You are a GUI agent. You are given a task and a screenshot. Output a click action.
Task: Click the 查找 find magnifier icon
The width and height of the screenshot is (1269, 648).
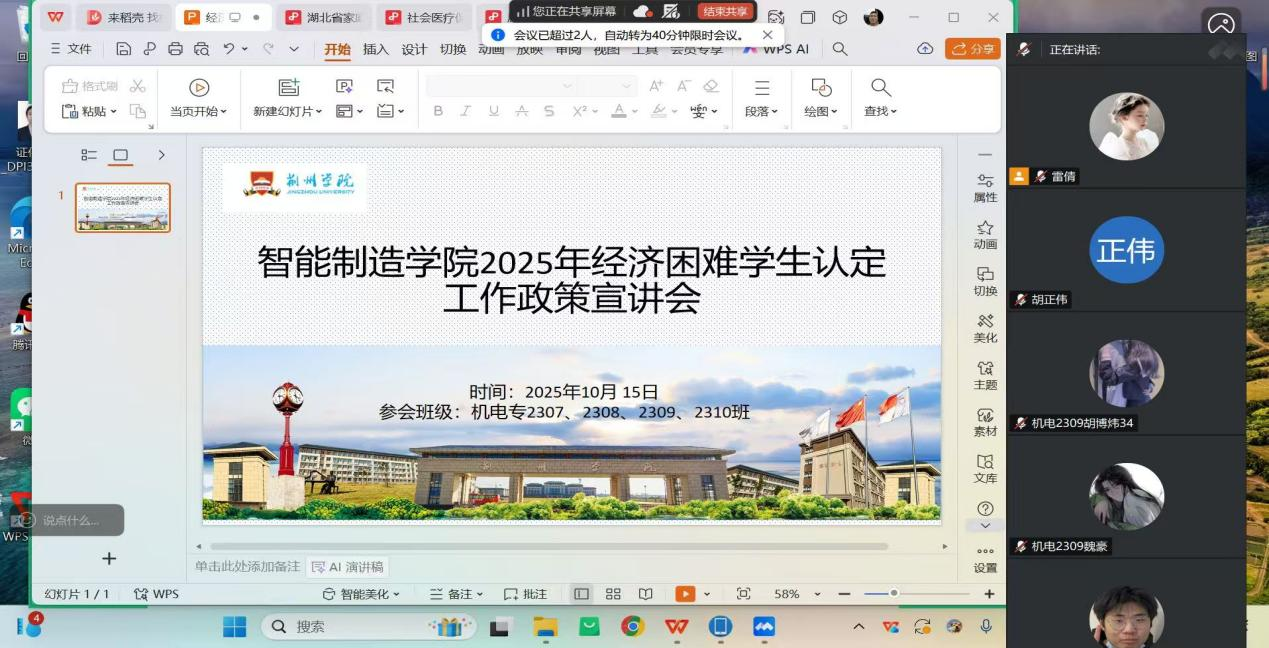pyautogui.click(x=880, y=88)
